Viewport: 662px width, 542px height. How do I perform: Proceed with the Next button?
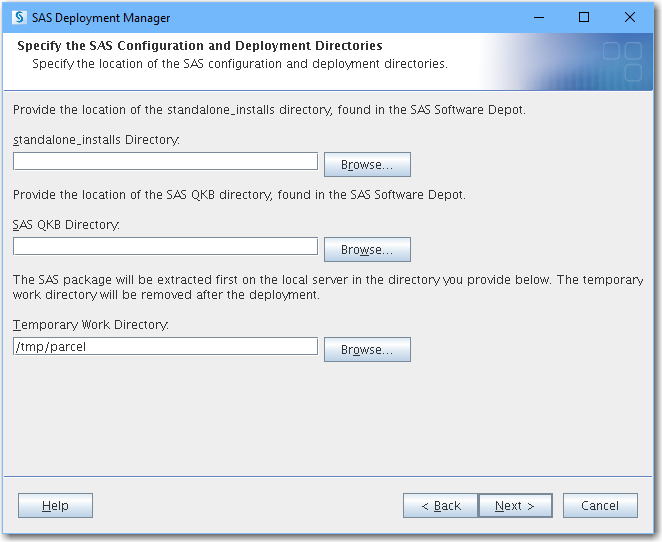click(514, 506)
